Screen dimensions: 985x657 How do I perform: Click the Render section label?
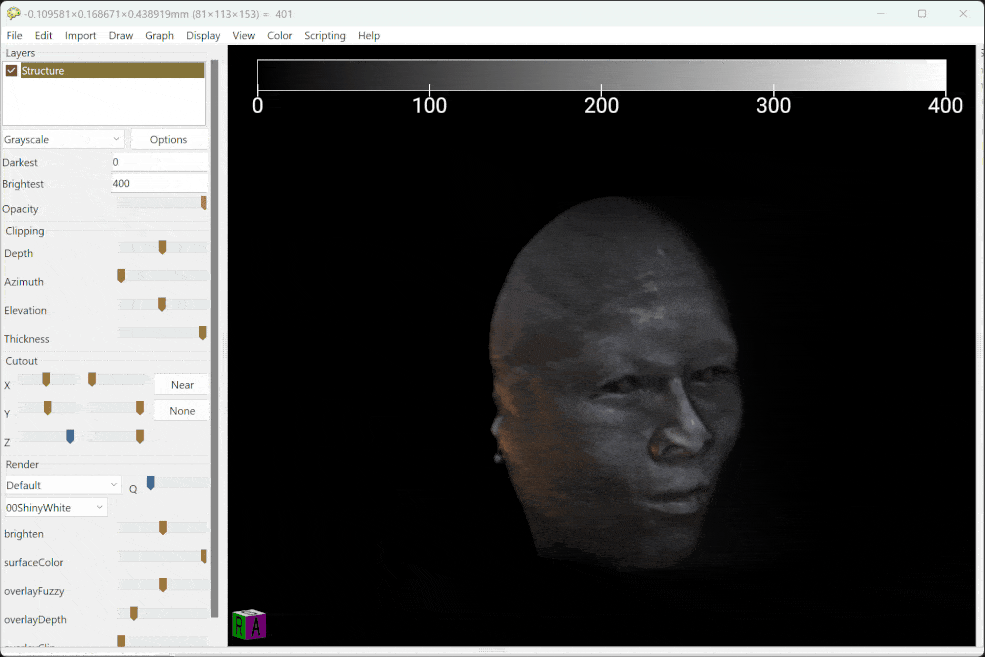[x=22, y=465]
